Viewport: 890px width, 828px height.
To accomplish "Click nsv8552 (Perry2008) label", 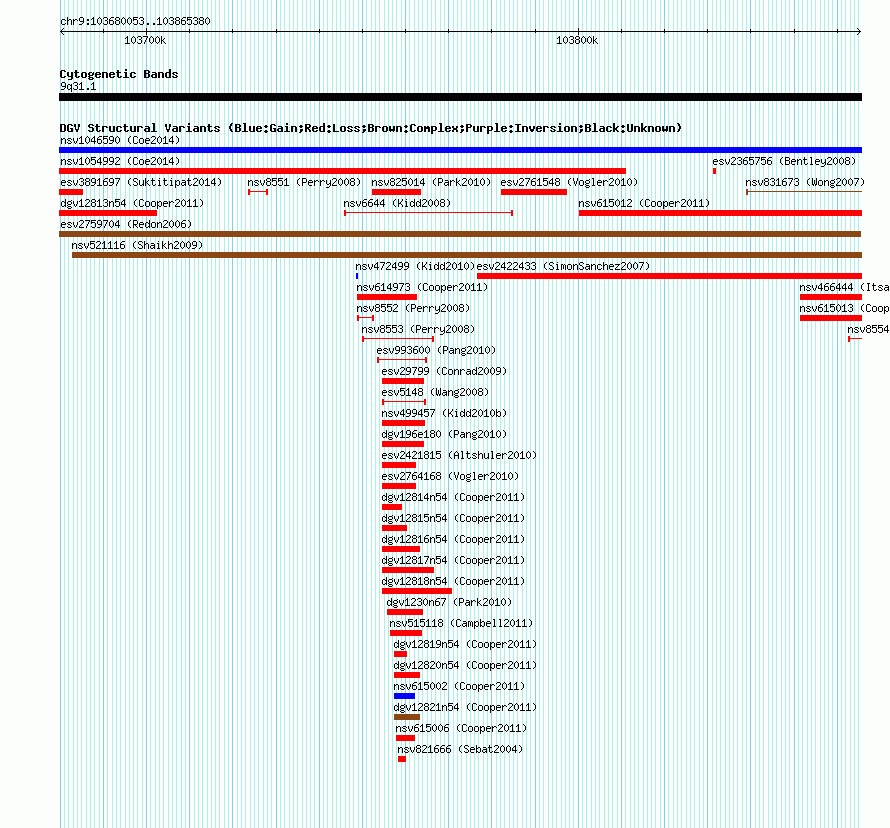I will (x=413, y=308).
